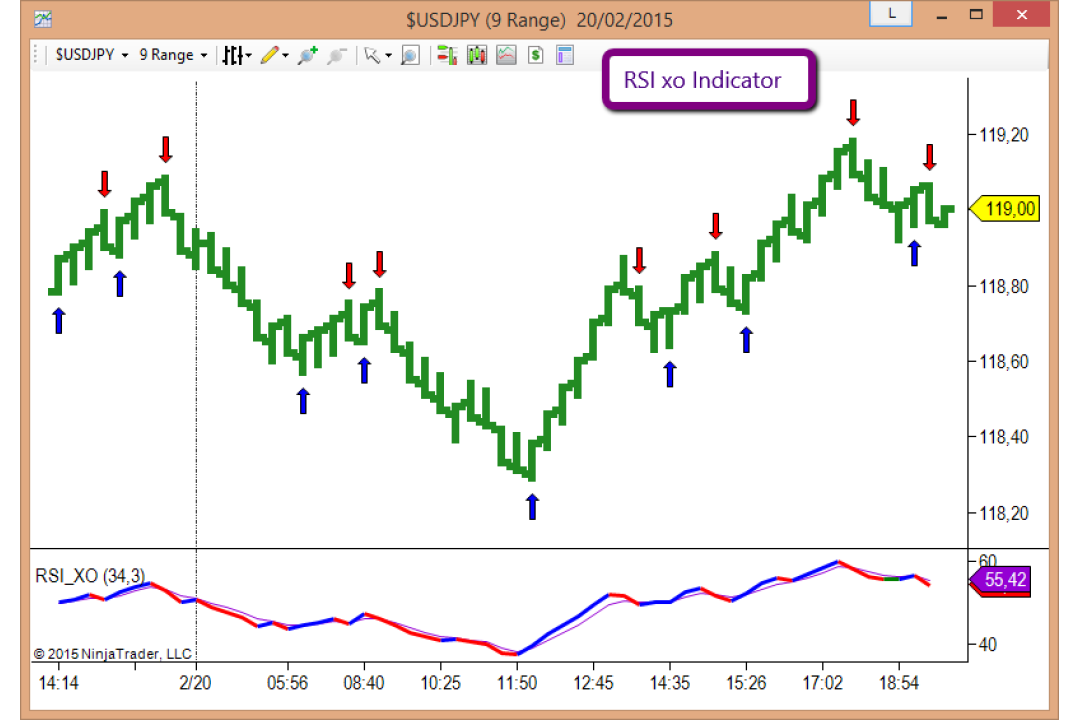The height and width of the screenshot is (720, 1080).
Task: Open the Strategies dollar sign icon
Action: click(x=536, y=55)
